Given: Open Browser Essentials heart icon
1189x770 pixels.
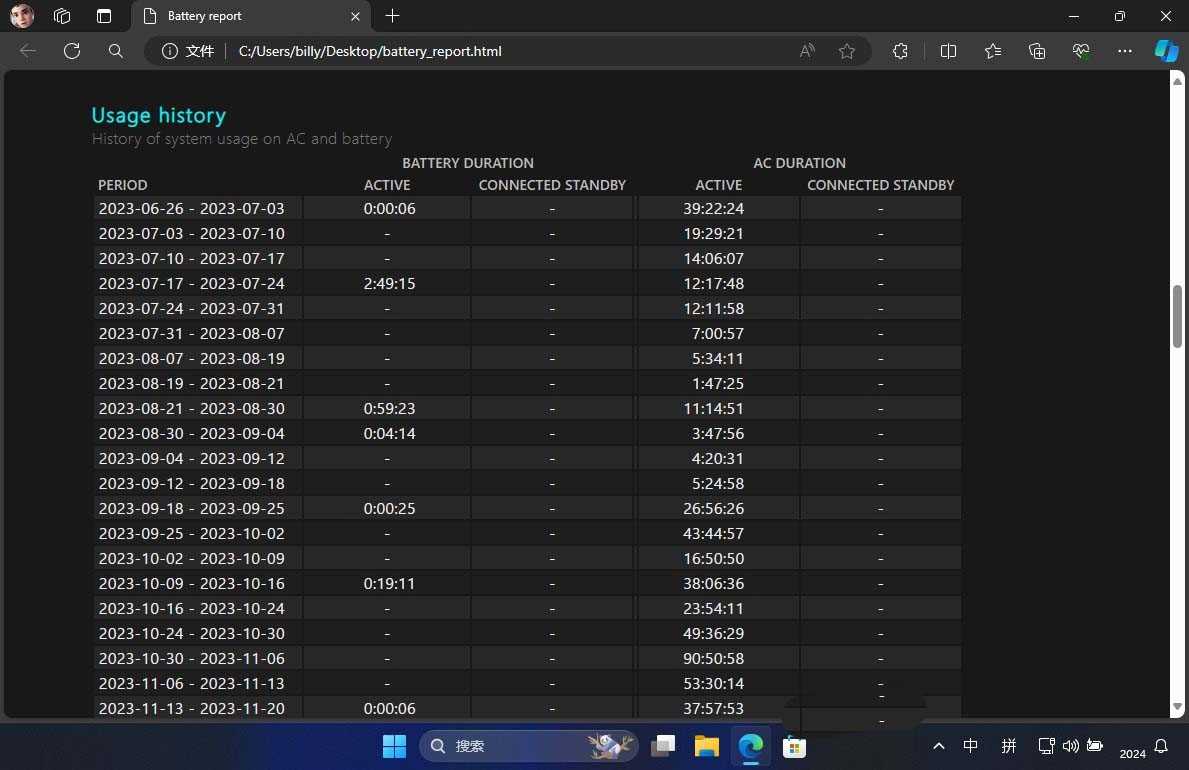Looking at the screenshot, I should coord(1081,51).
